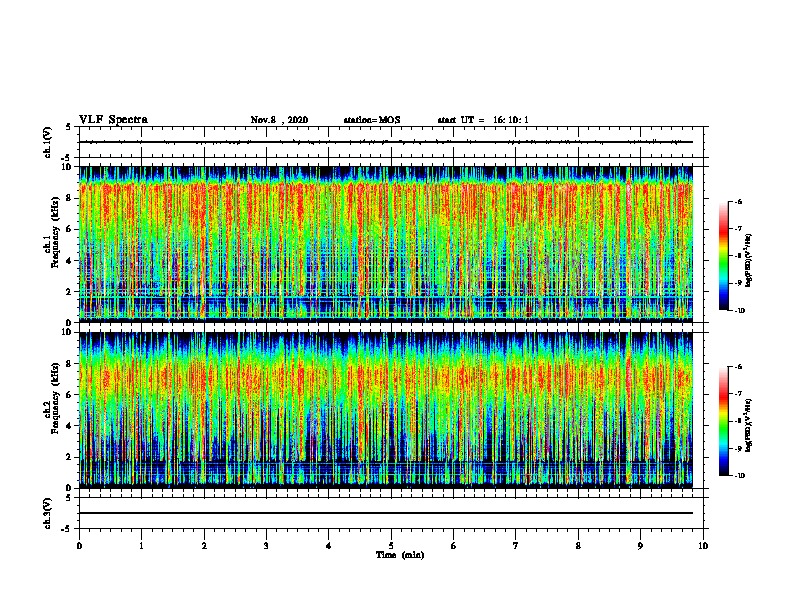This screenshot has width=792, height=612.
Task: Click time axis tick label '5'
Action: click(x=391, y=546)
